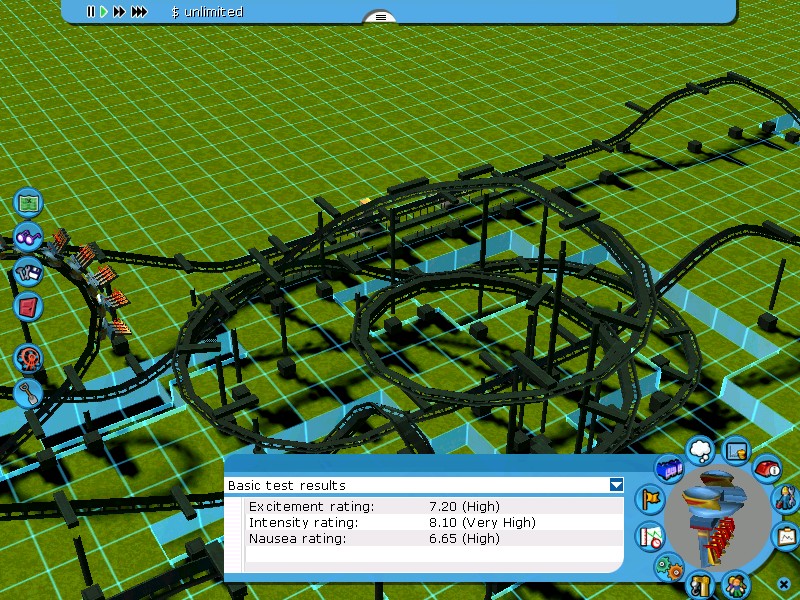Open the blue coaster train vehicles tab
This screenshot has height=600, width=800.
tap(668, 468)
